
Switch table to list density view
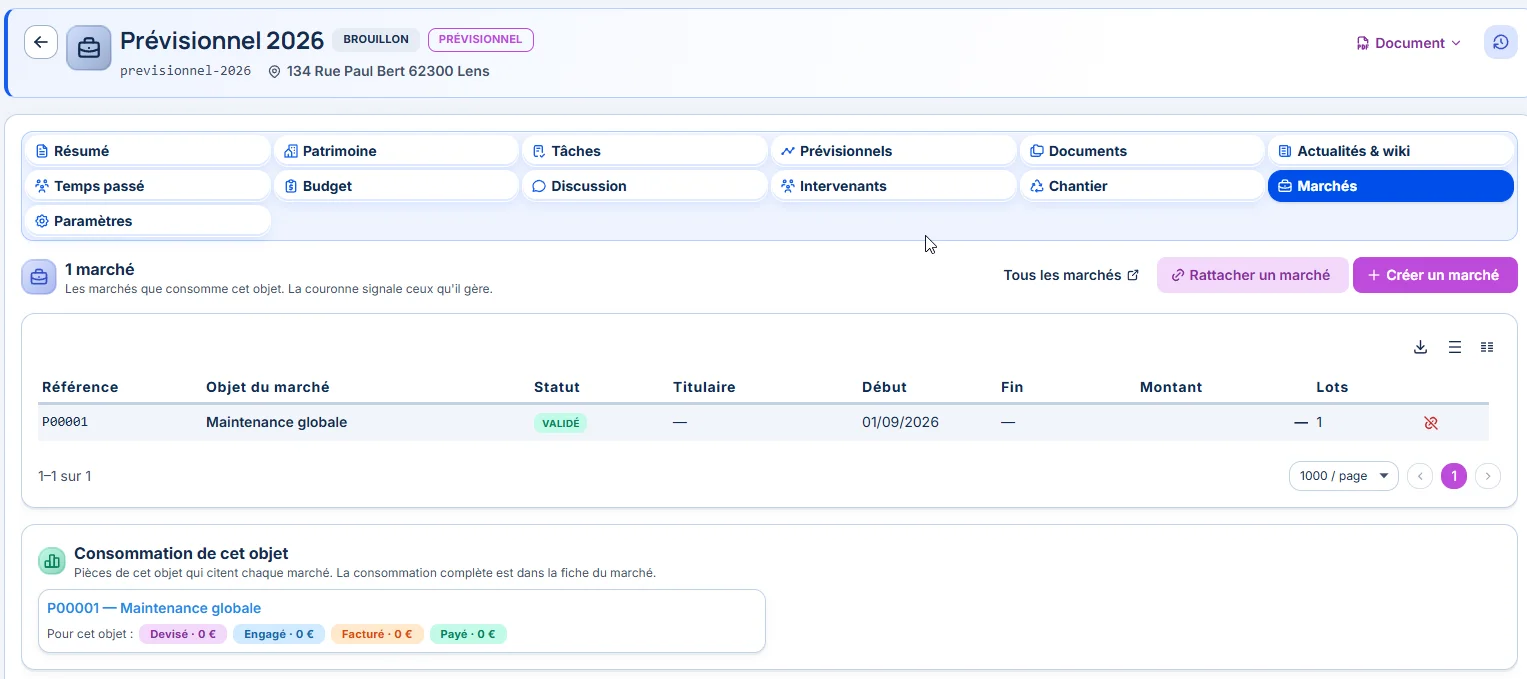coord(1455,347)
